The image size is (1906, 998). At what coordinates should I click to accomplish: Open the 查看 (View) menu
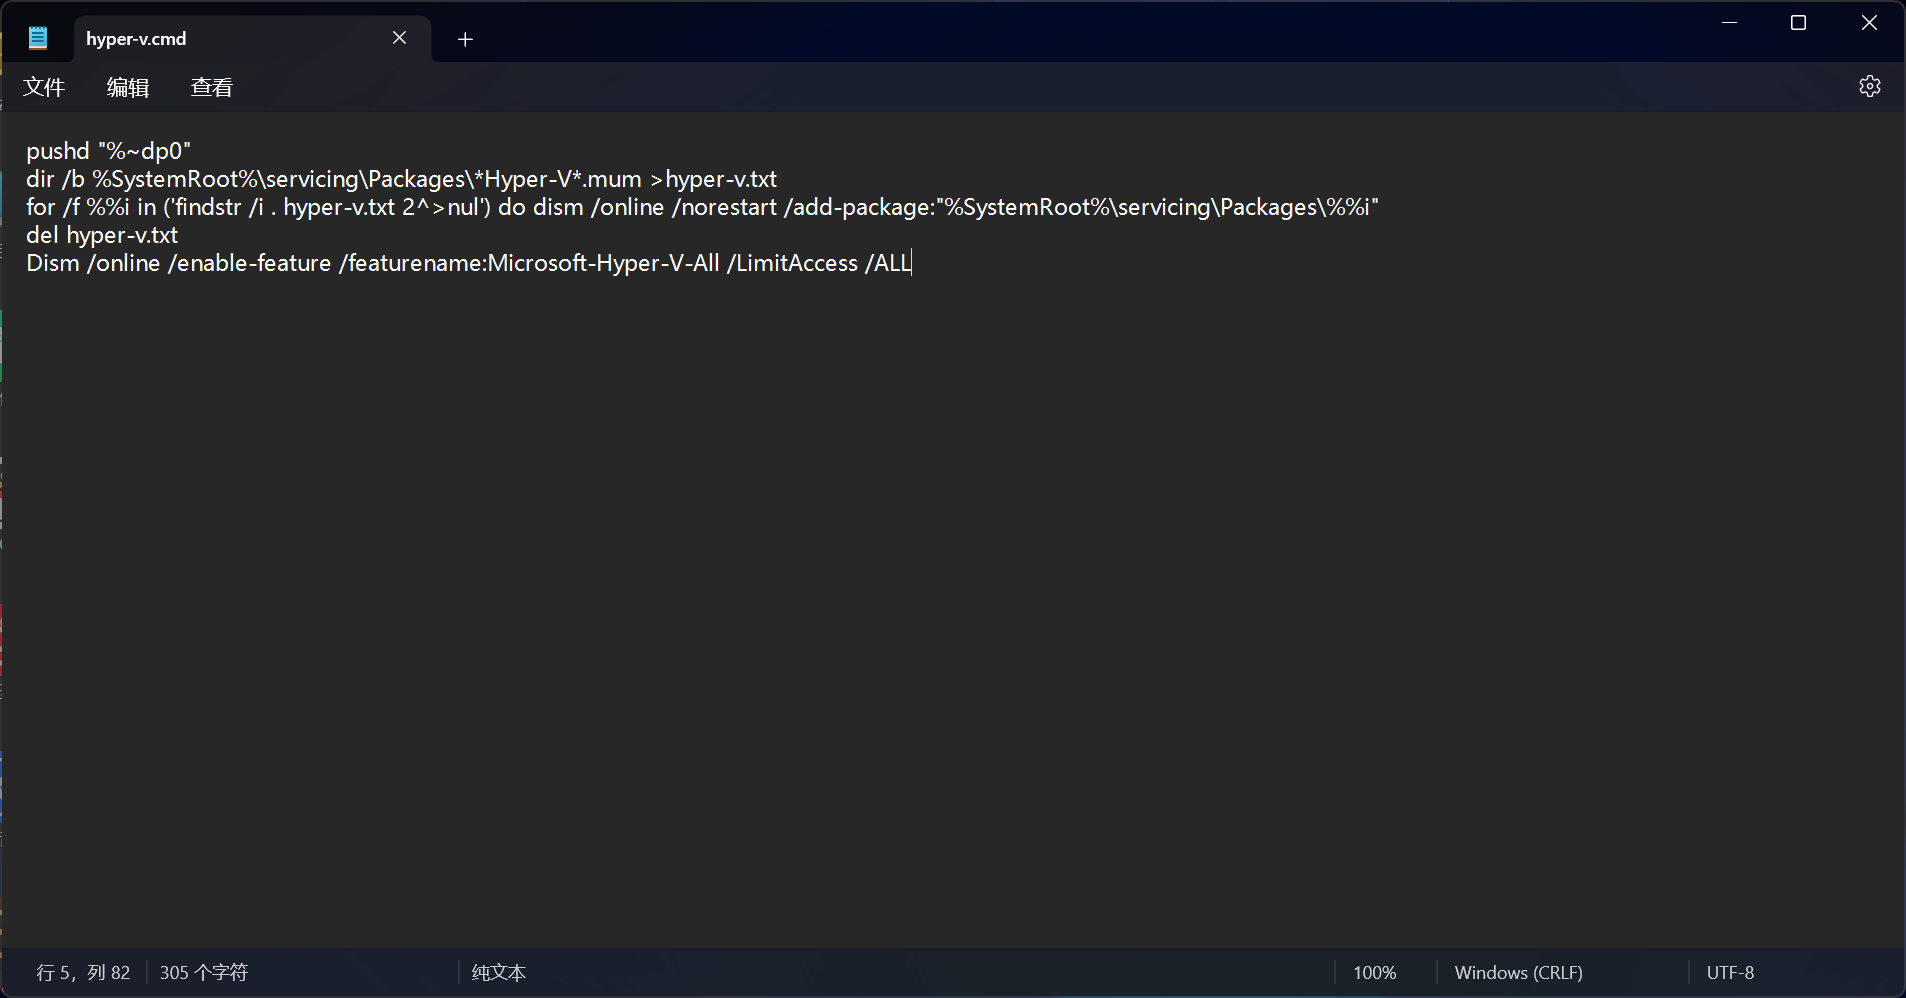coord(212,88)
